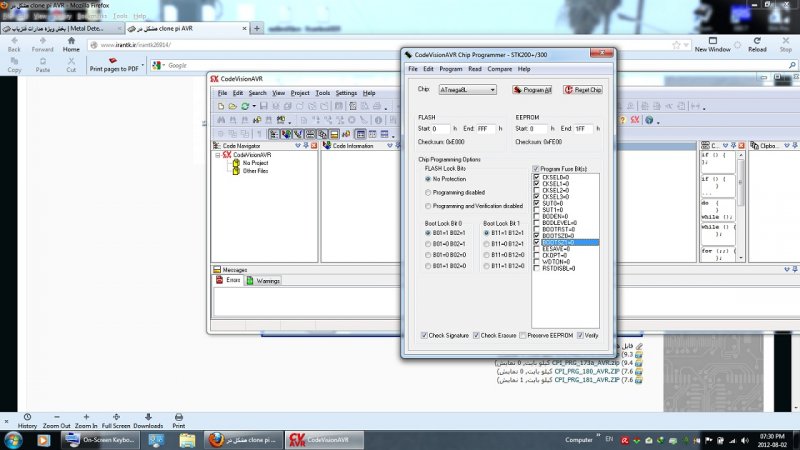Open the Program menu in Chip Programmer
Viewport: 800px width, 450px height.
pos(451,69)
